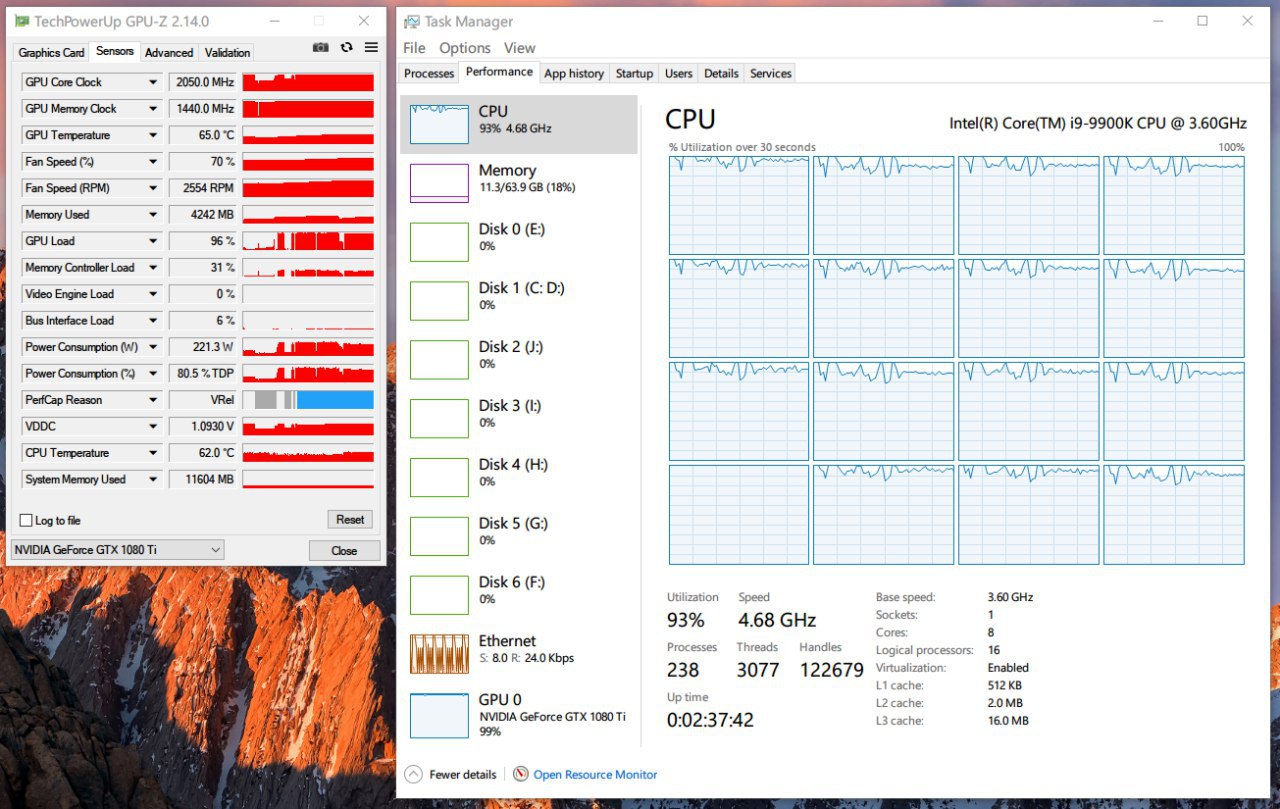Click the 11604 MB system memory value
This screenshot has height=809, width=1280.
point(204,479)
